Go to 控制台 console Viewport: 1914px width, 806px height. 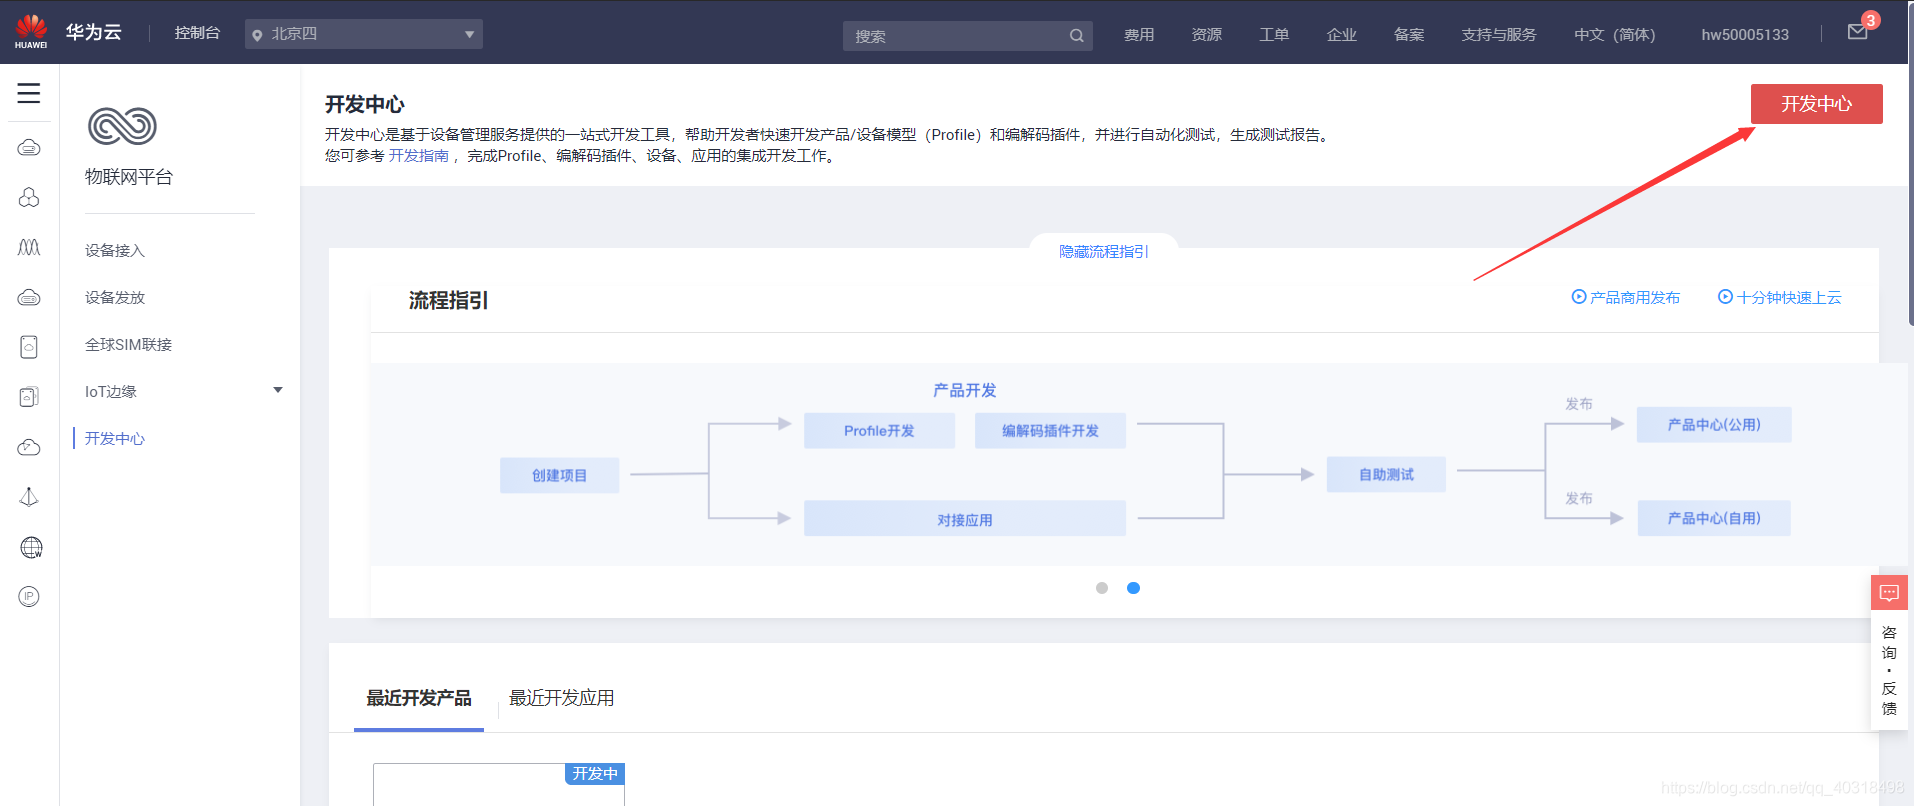197,33
